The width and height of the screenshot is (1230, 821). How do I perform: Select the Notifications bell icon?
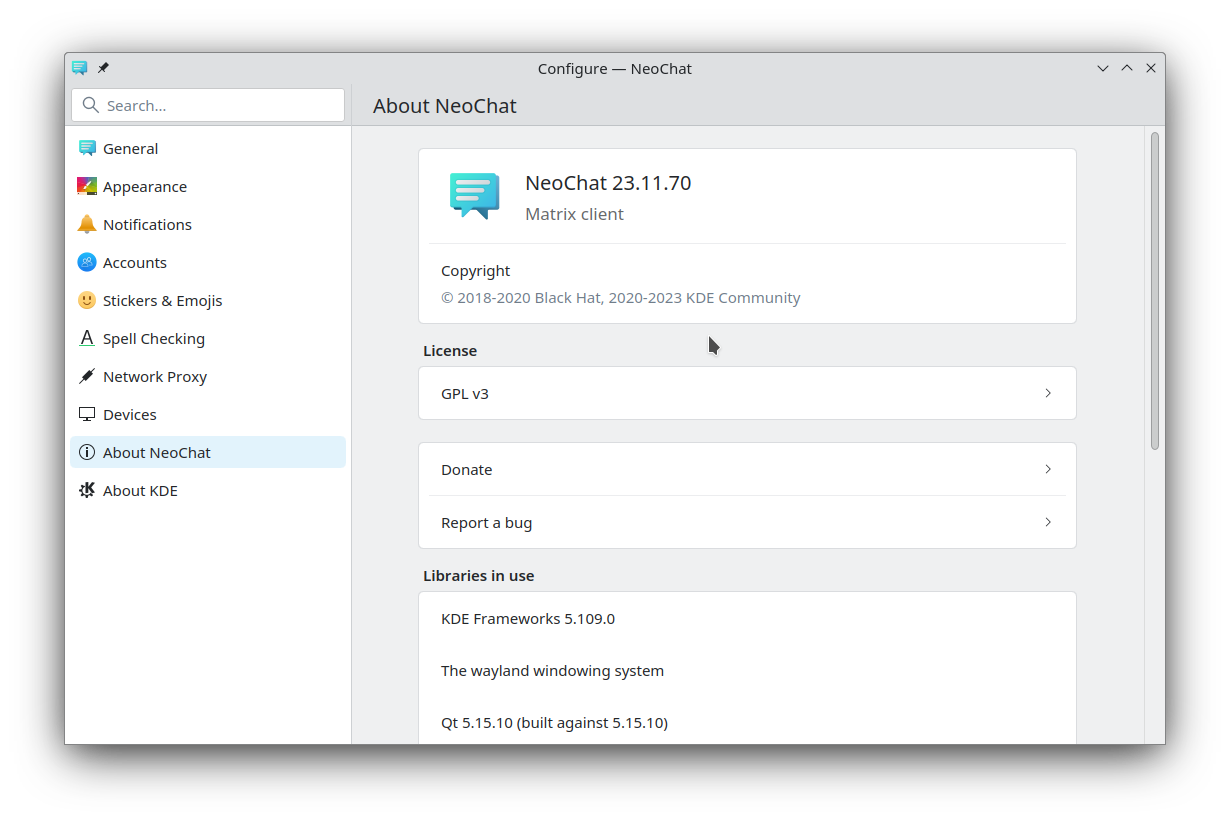click(x=87, y=224)
